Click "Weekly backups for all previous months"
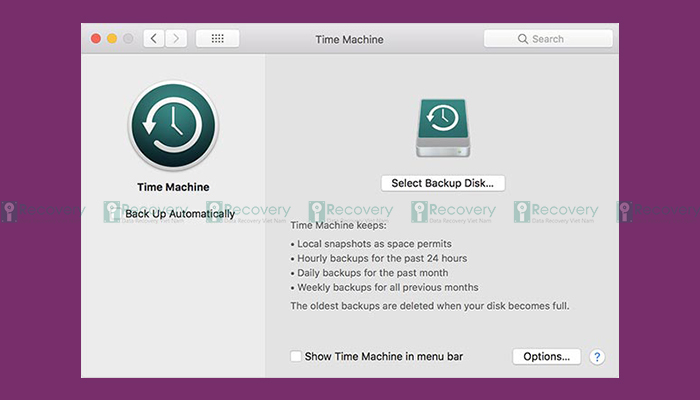Image resolution: width=700 pixels, height=400 pixels. coord(388,288)
